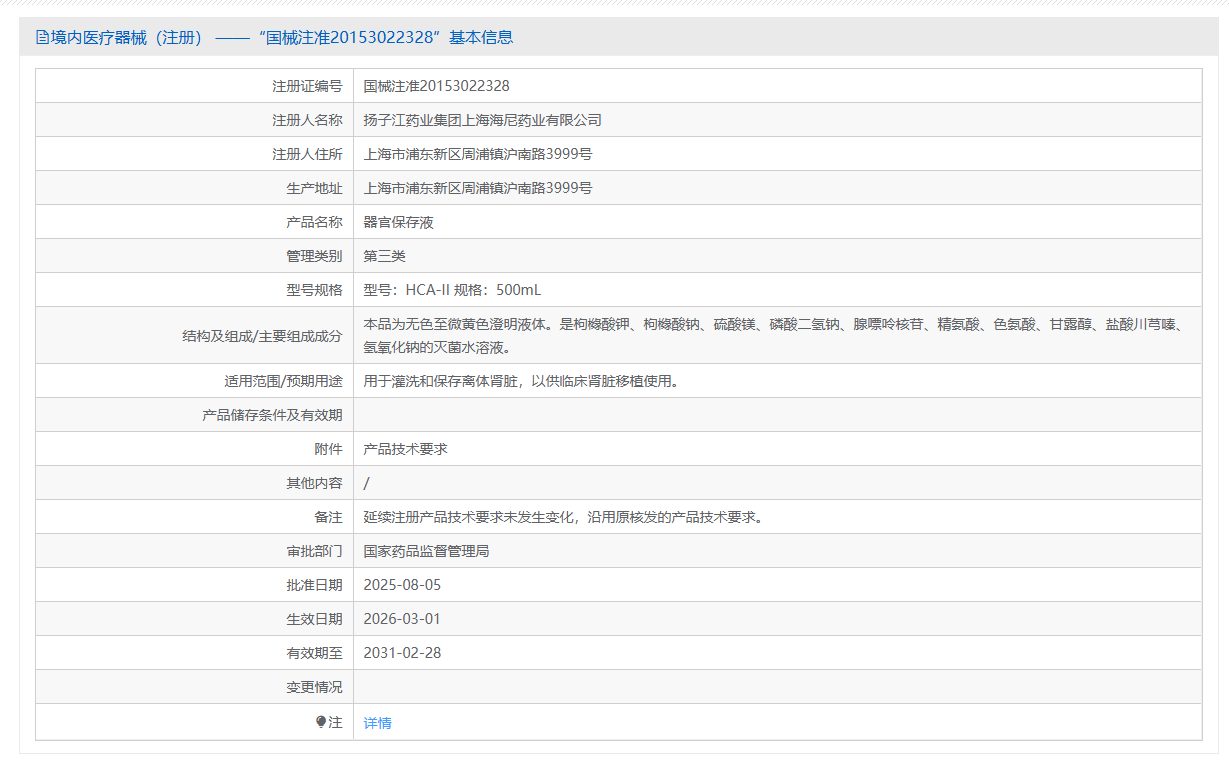Screen dimensions: 1229x767
Task: Click the 结构及组成/主要组成成分 label
Action: point(262,336)
